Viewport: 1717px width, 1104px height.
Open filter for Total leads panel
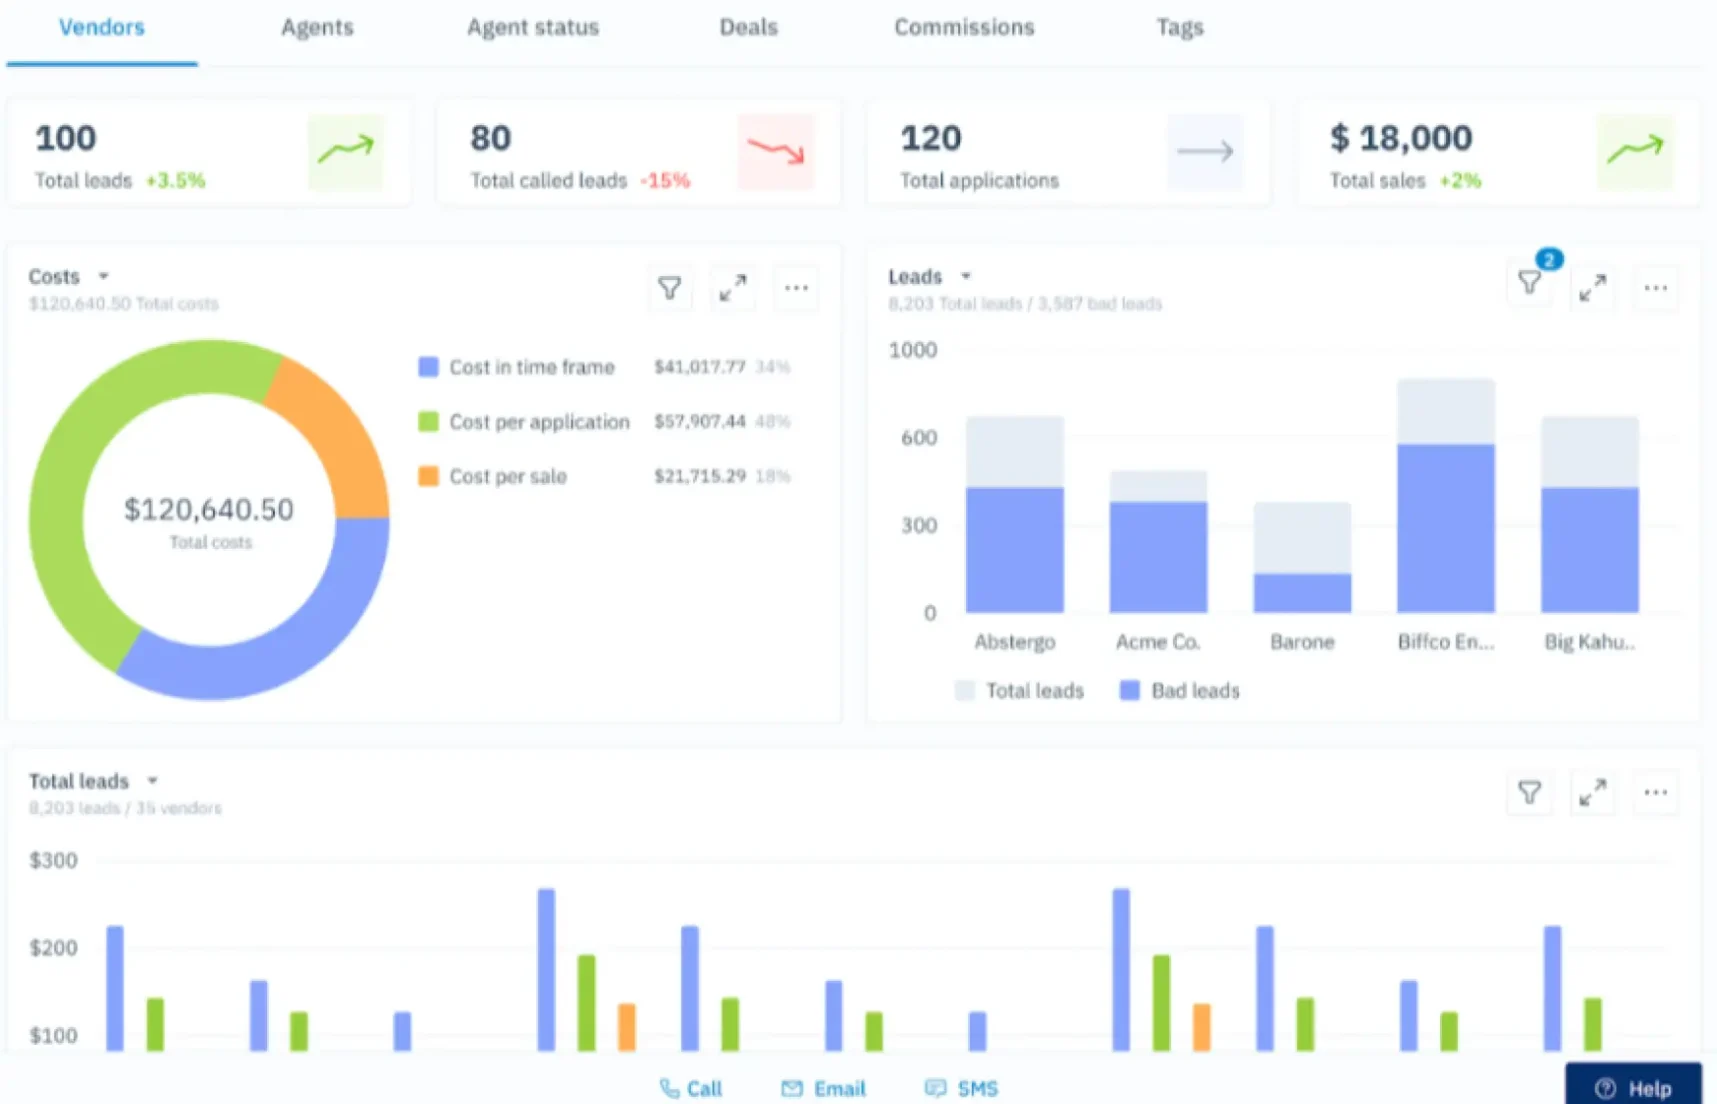tap(1529, 793)
